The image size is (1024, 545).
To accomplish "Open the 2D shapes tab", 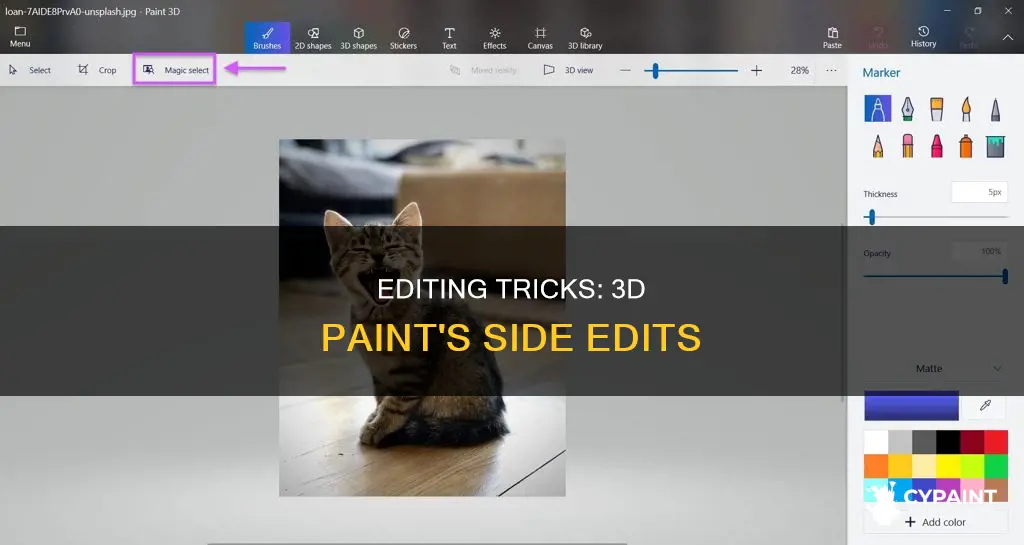I will tap(313, 38).
